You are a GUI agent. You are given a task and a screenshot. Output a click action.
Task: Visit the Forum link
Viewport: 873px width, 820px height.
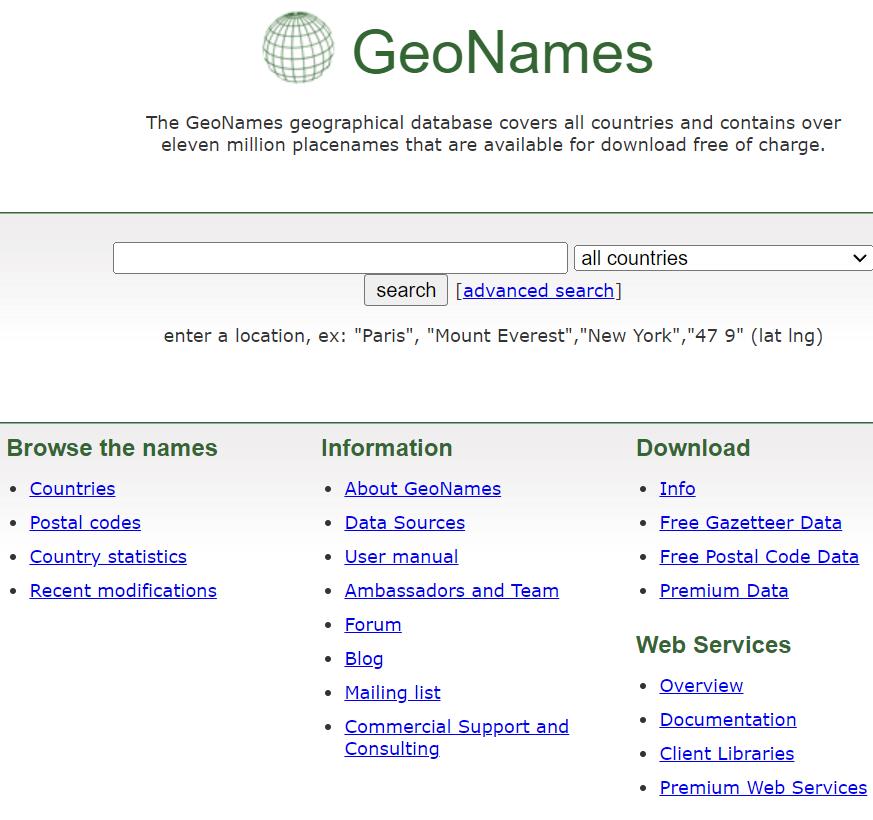click(372, 625)
